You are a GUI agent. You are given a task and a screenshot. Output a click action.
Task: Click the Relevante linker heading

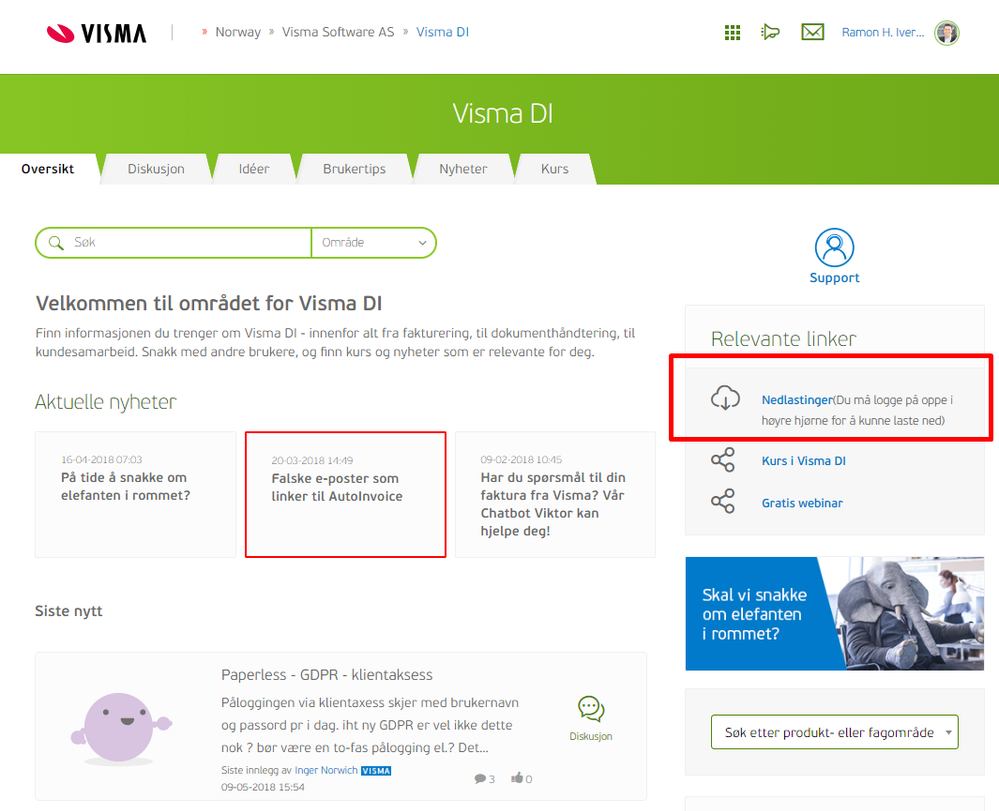[x=783, y=339]
